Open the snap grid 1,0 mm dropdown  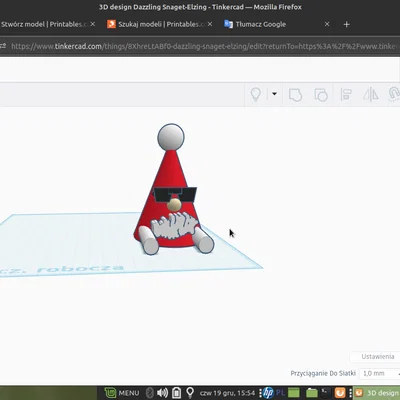click(x=379, y=373)
